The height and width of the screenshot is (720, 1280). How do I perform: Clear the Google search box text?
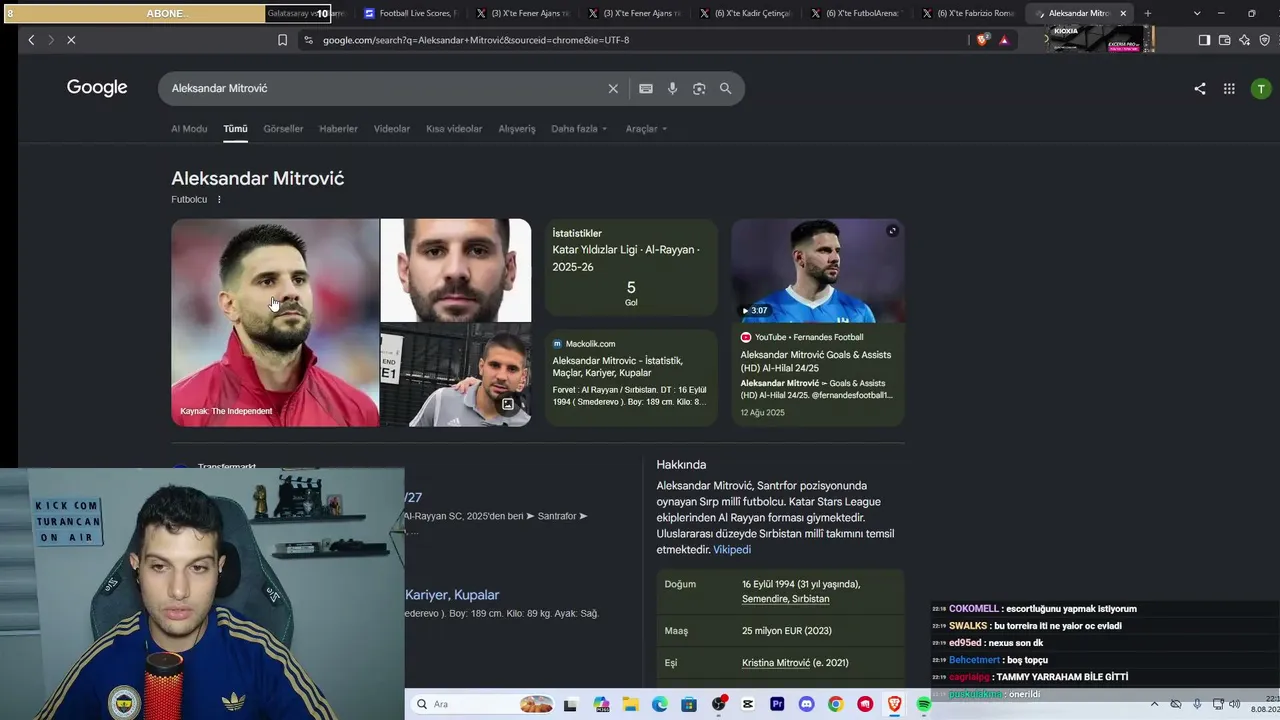[x=613, y=88]
